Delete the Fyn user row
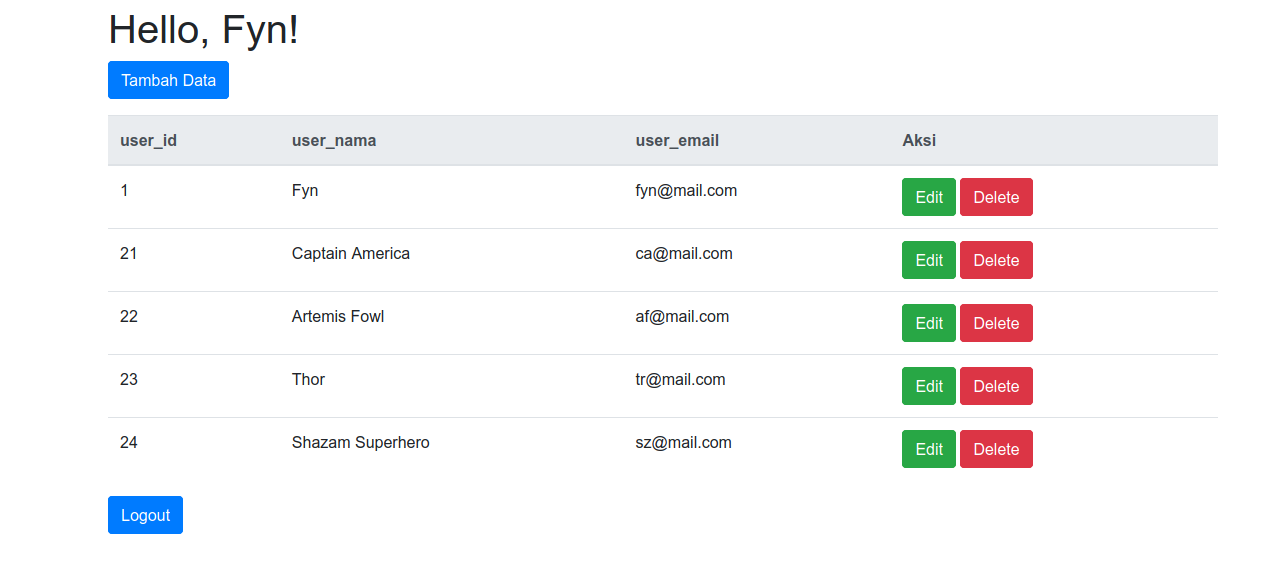Screen dimensions: 1268x577 pos(996,197)
